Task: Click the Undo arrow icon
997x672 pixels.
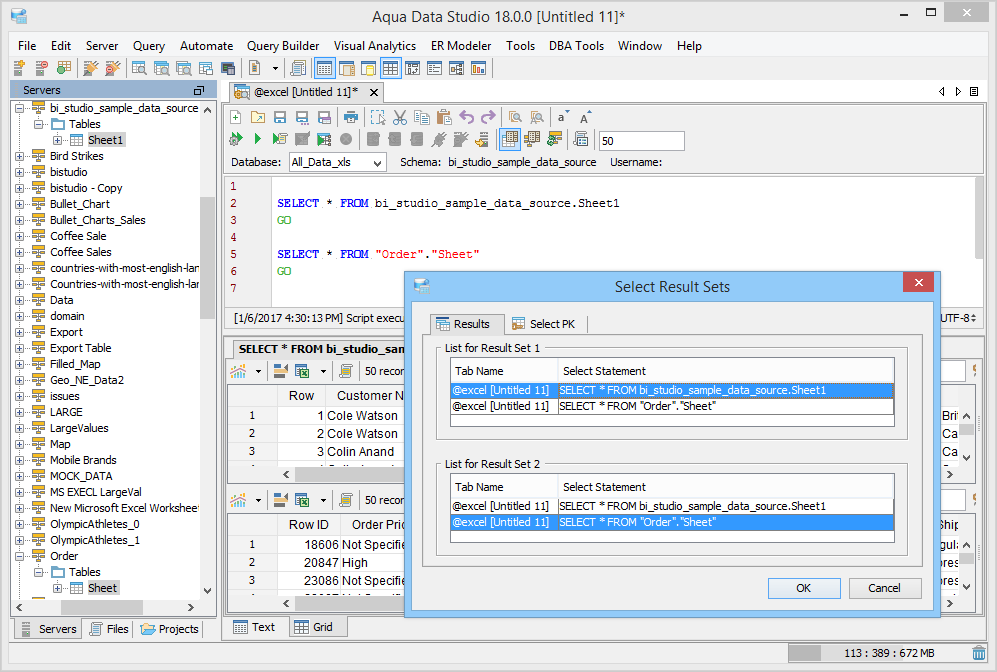Action: (467, 117)
